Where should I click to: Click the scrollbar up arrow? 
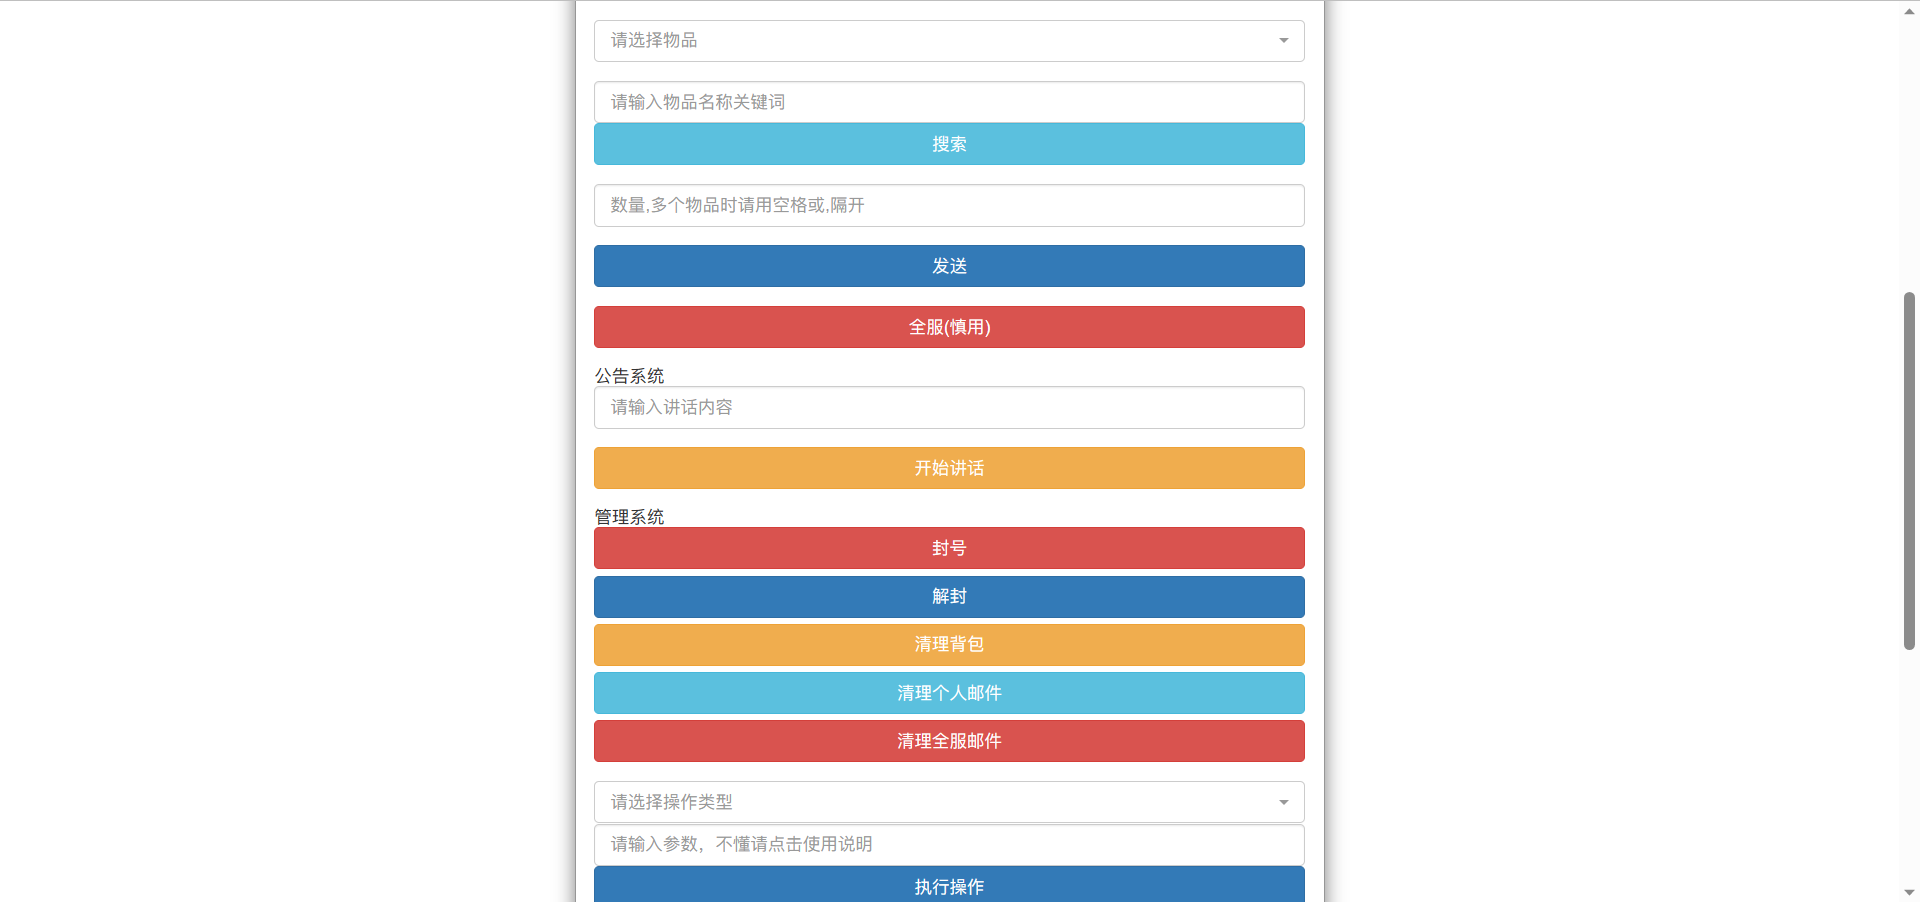(x=1909, y=11)
